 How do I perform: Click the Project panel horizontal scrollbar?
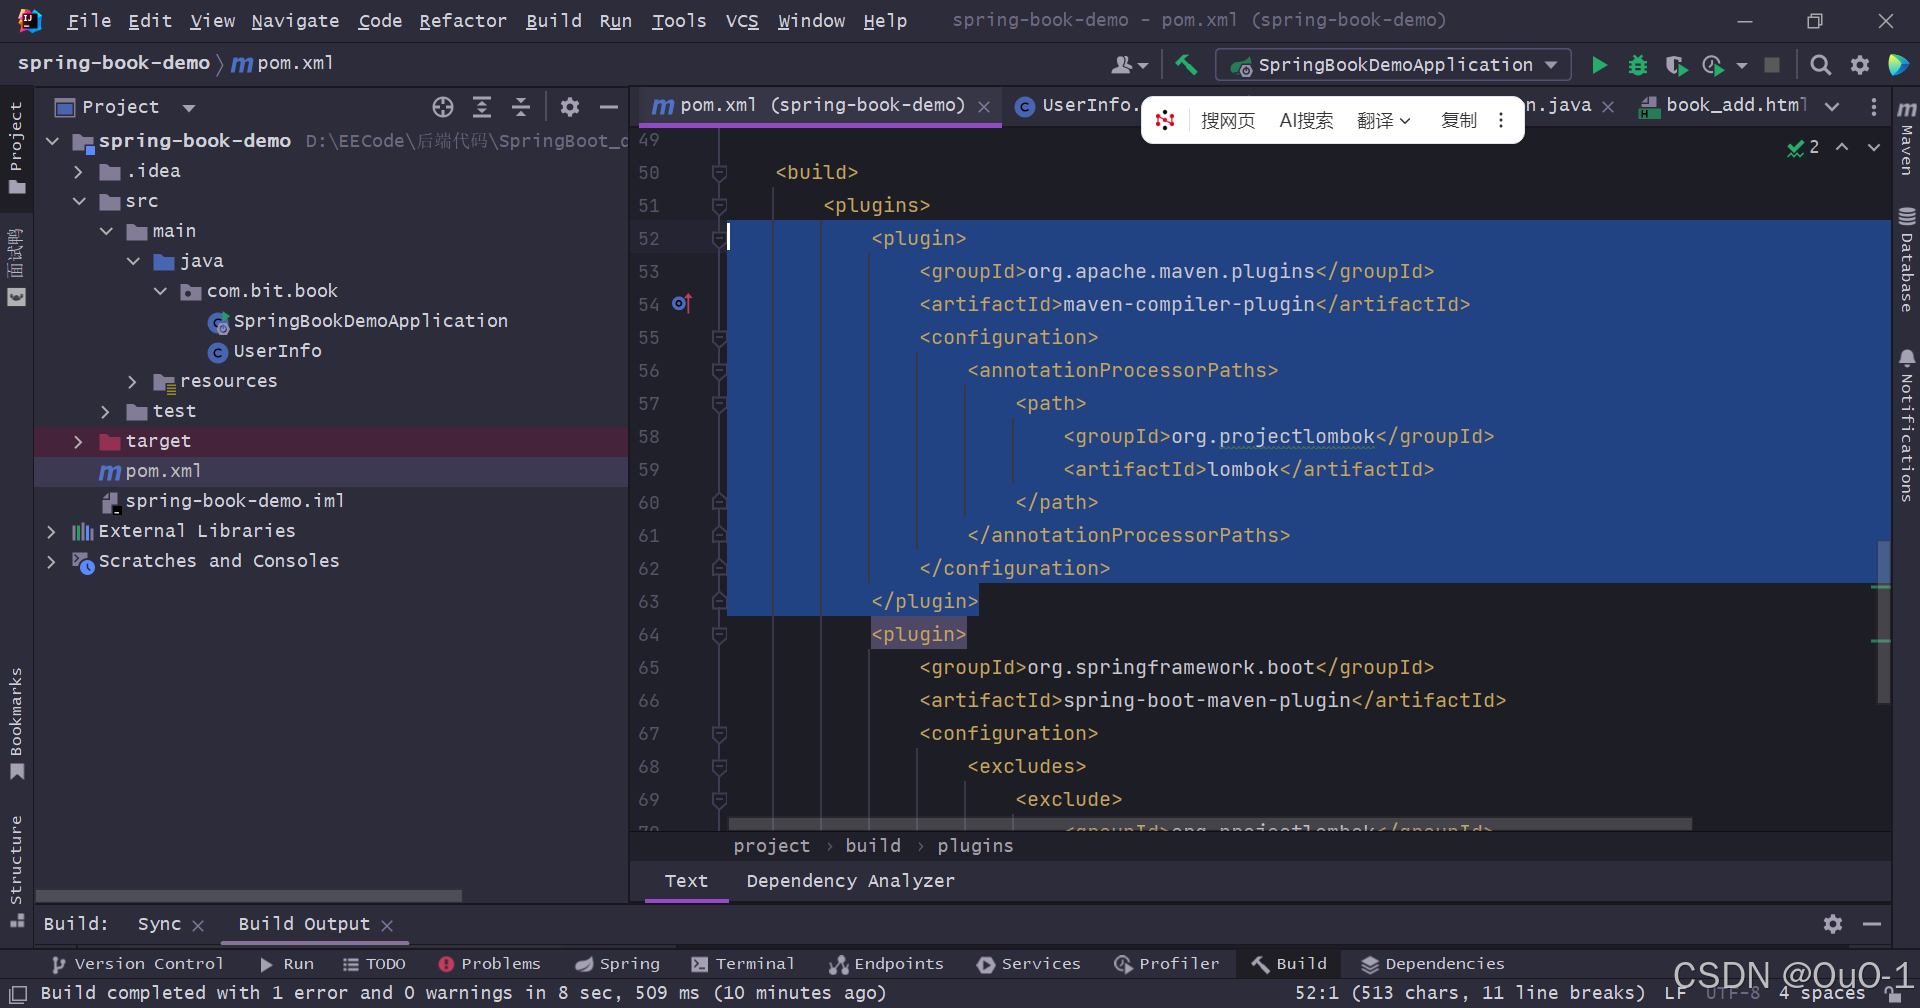(x=249, y=896)
